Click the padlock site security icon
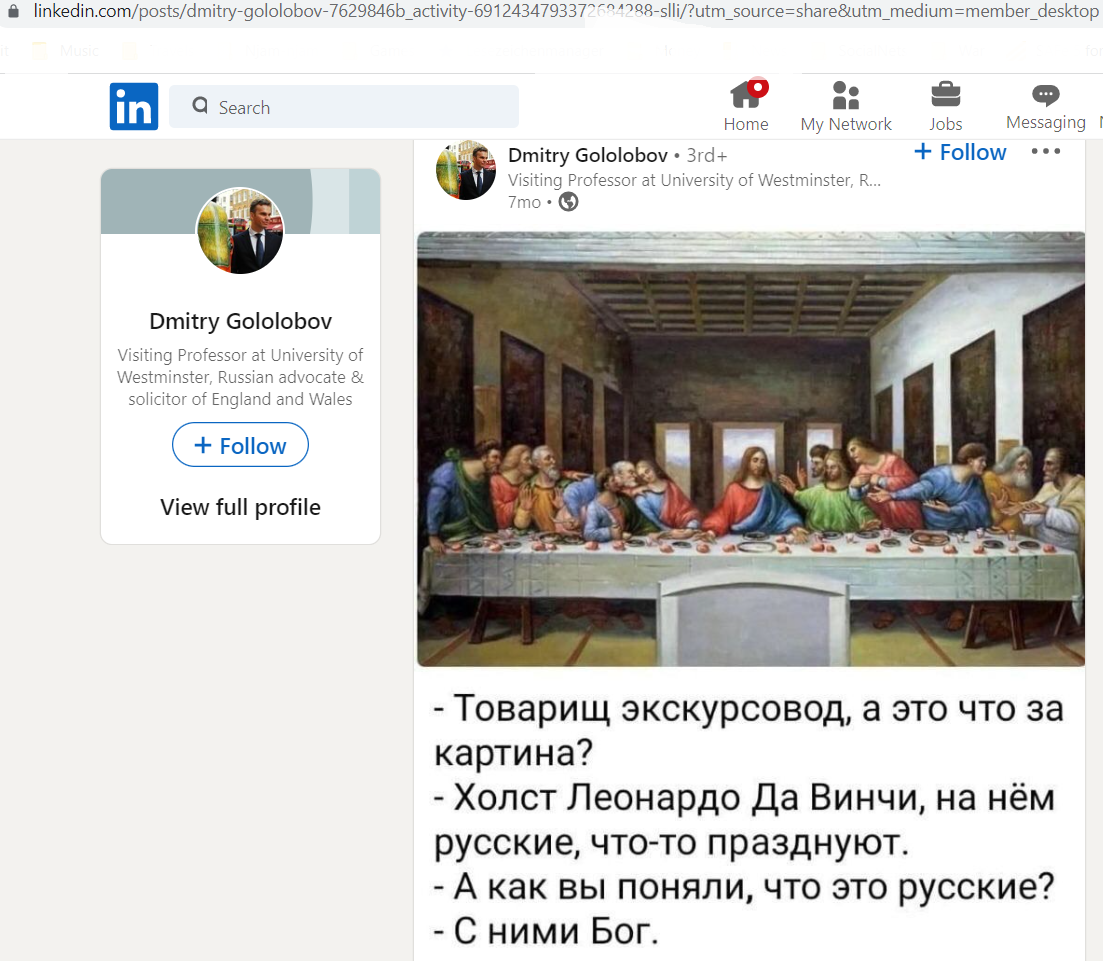 point(13,11)
